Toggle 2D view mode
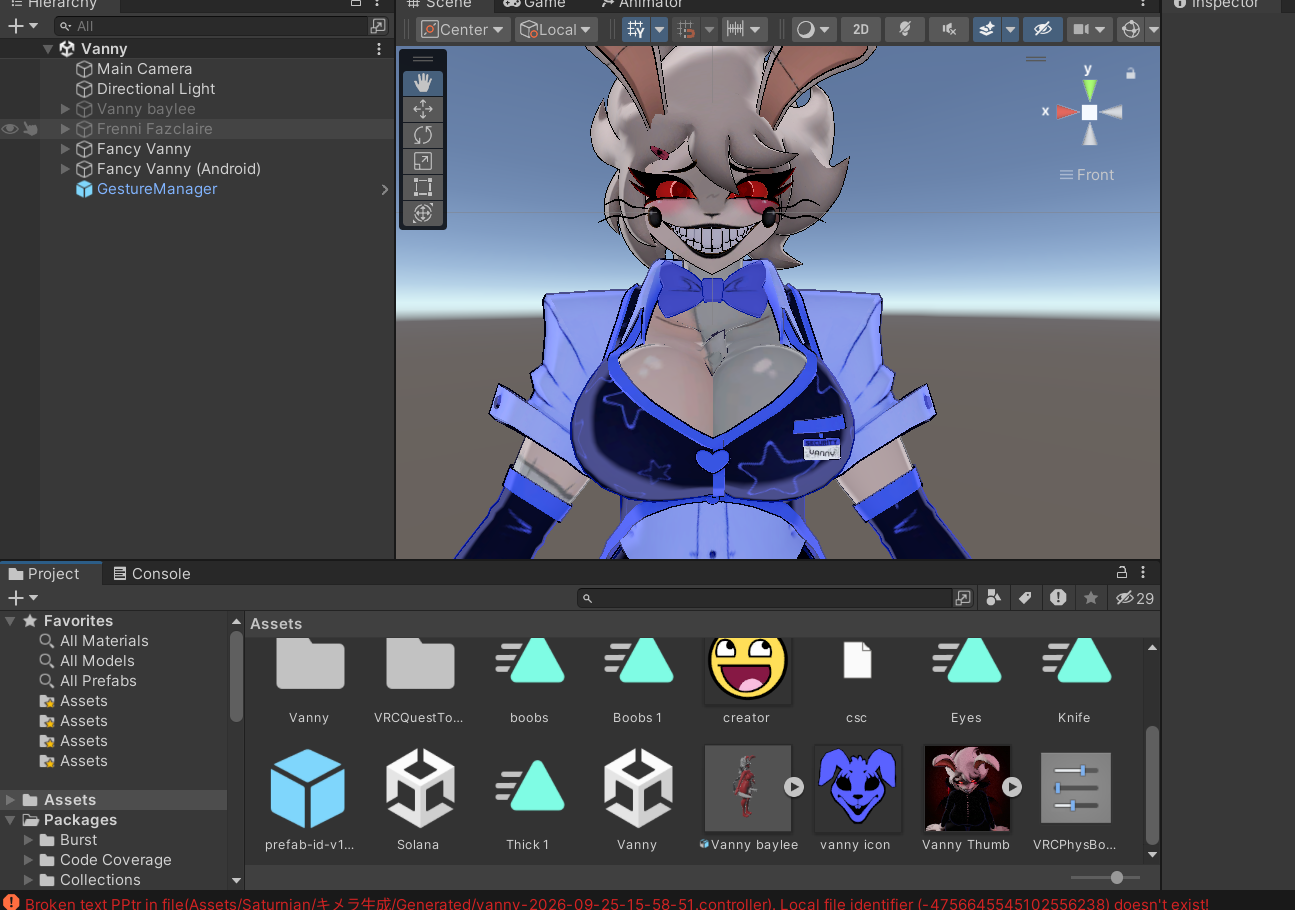The image size is (1295, 910). (x=861, y=30)
